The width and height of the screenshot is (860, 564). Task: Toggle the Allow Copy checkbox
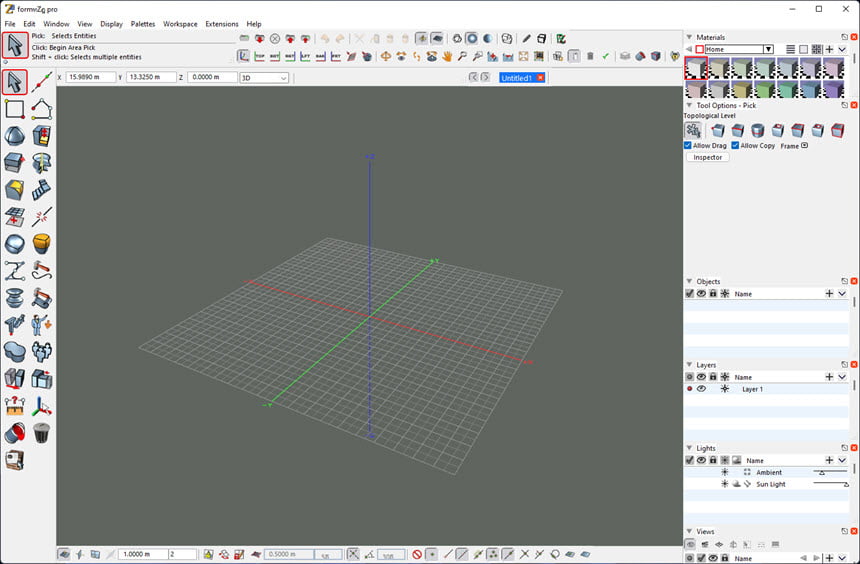735,145
